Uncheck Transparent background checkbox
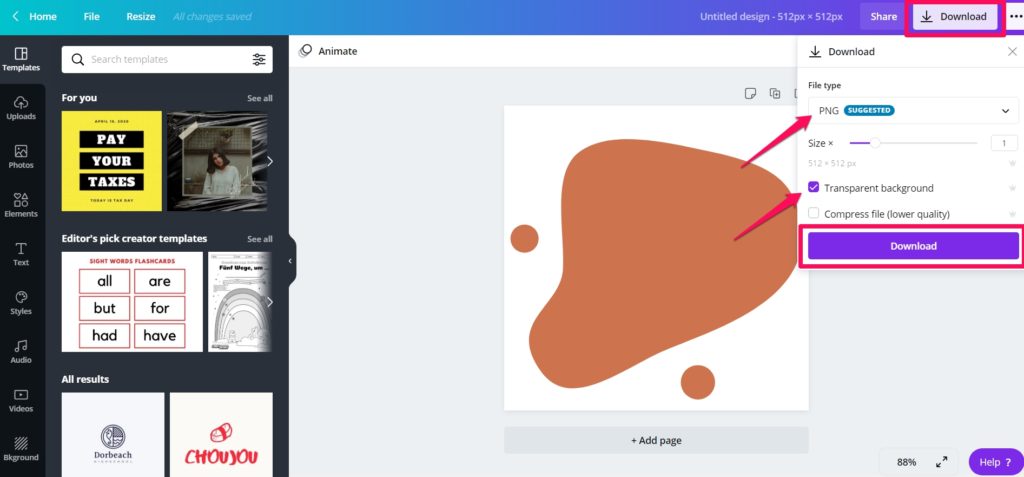The width and height of the screenshot is (1024, 477). [x=813, y=188]
